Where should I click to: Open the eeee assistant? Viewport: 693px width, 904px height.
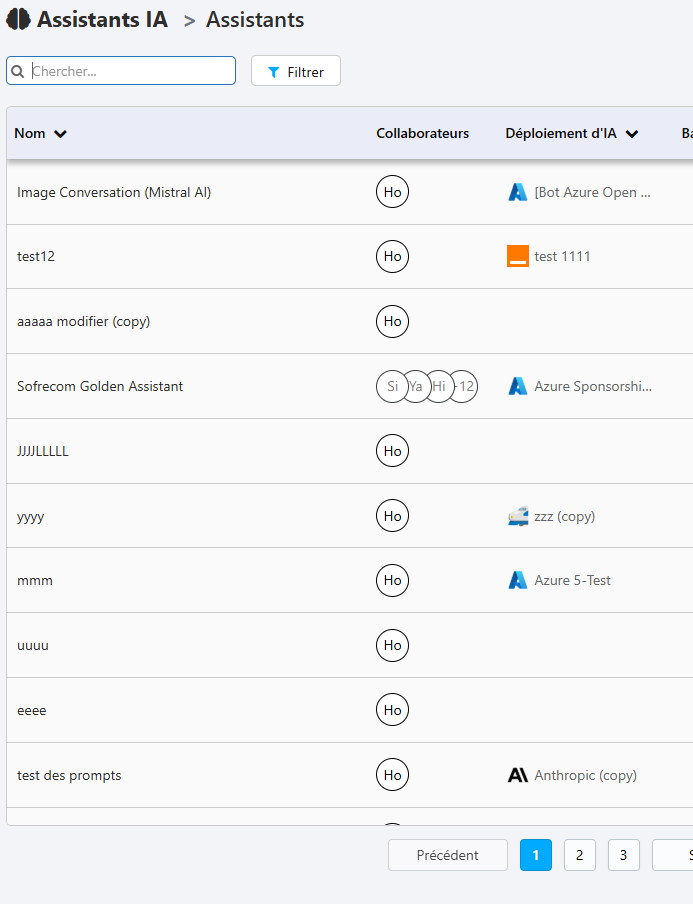pos(32,710)
